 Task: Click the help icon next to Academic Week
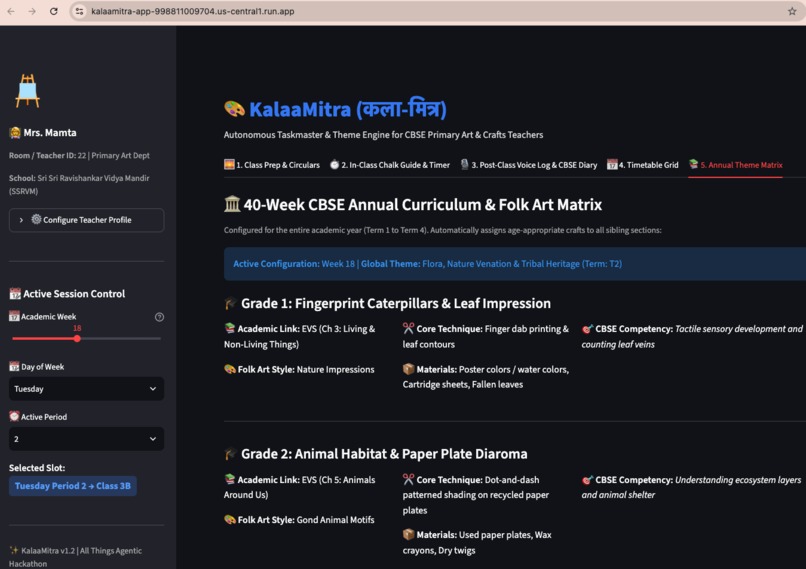point(159,317)
